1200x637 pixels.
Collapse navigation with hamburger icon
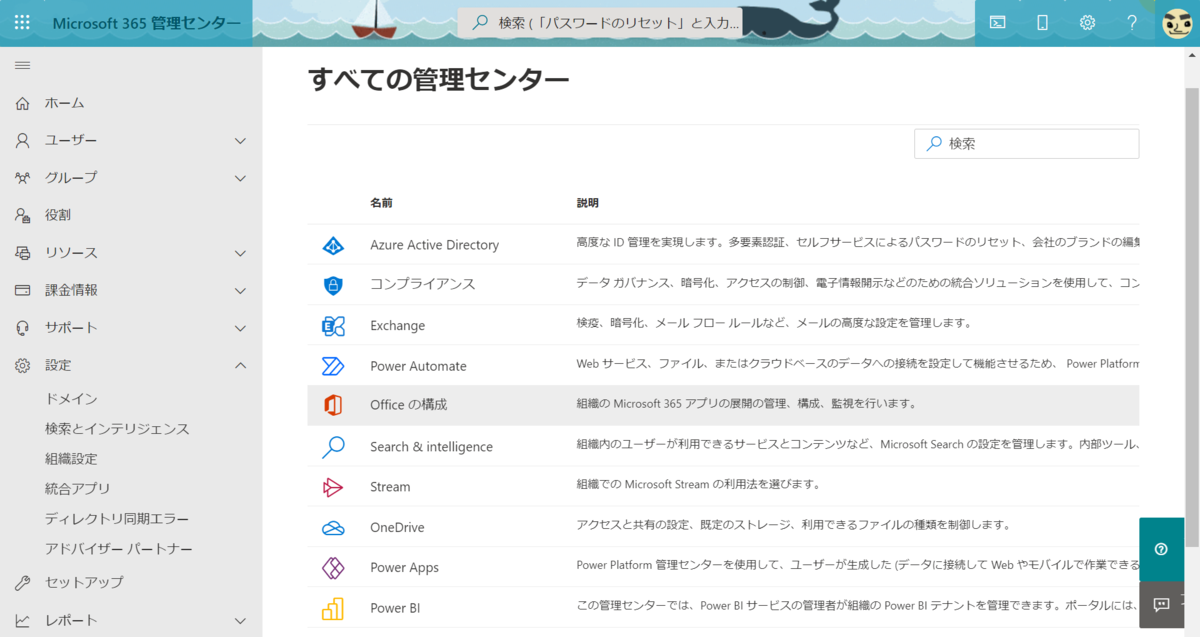pyautogui.click(x=22, y=65)
